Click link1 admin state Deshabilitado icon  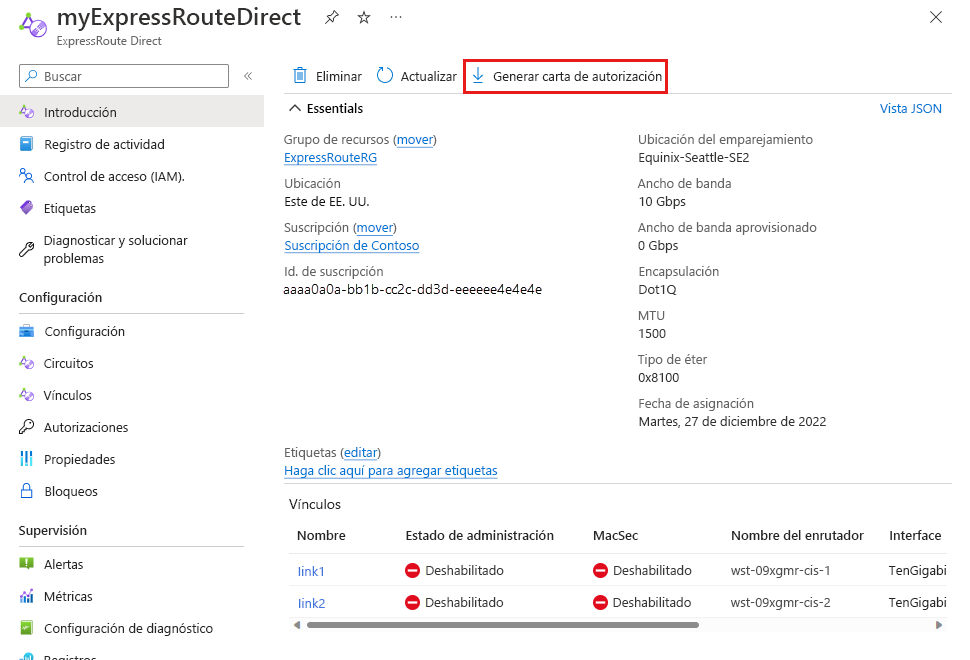click(413, 570)
